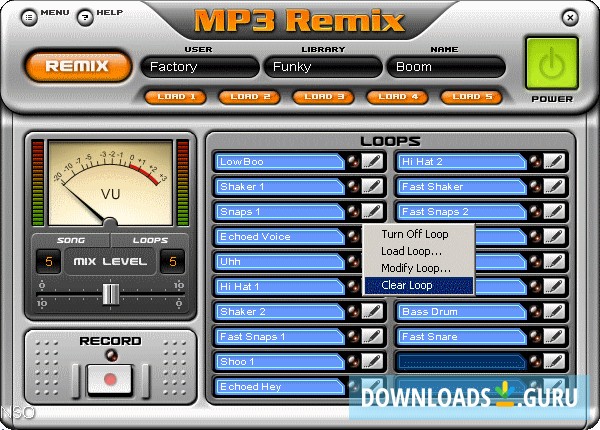Open the MENU round icon button
This screenshot has width=600, height=430.
29,18
